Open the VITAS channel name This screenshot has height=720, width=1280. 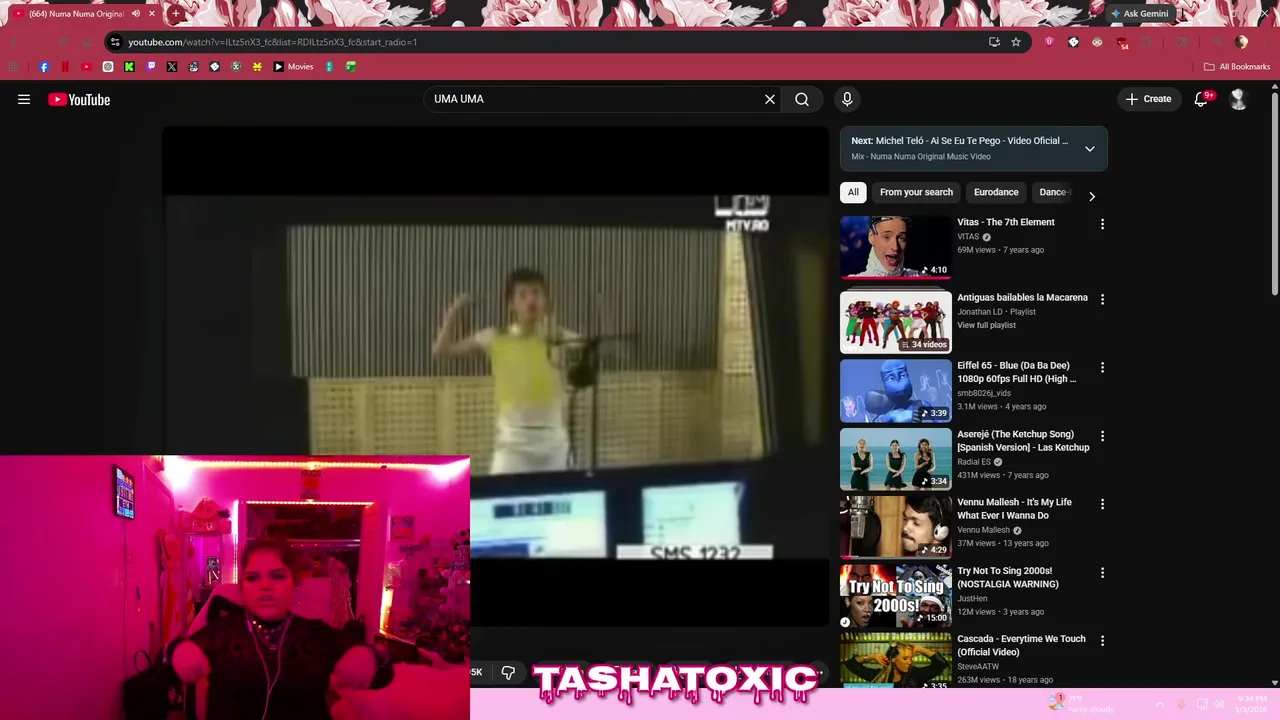(968, 237)
